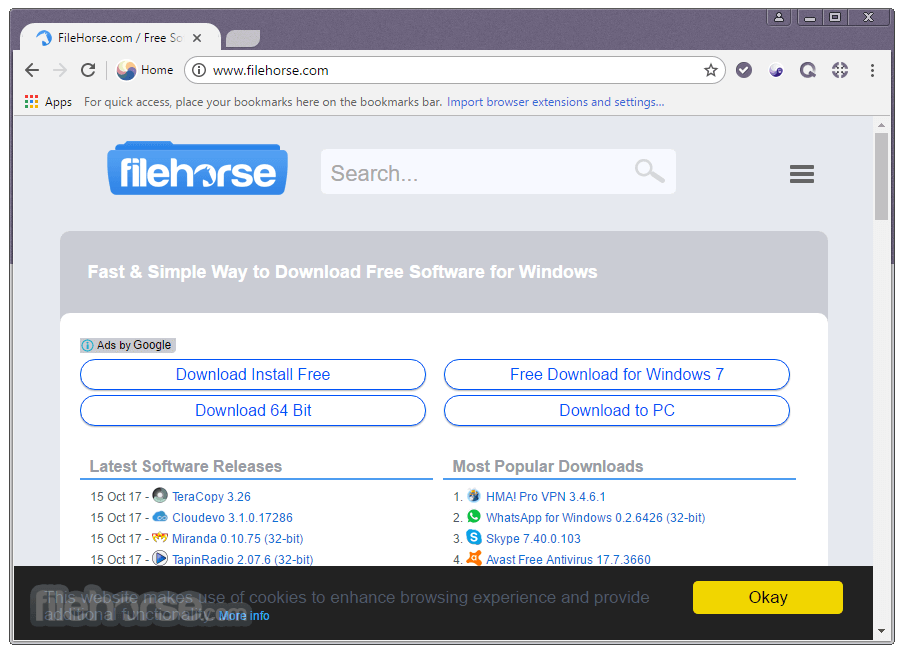
Task: Import browser extensions and settings link
Action: 555,102
